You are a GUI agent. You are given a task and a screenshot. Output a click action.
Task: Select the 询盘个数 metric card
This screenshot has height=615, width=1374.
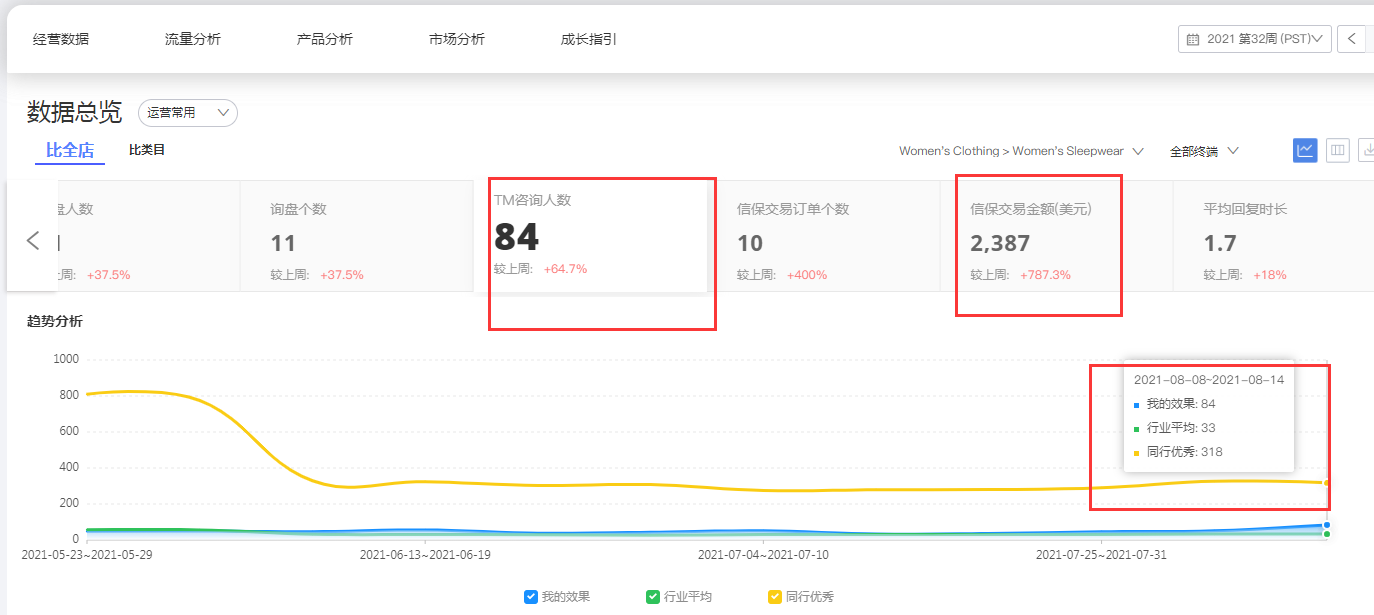356,237
